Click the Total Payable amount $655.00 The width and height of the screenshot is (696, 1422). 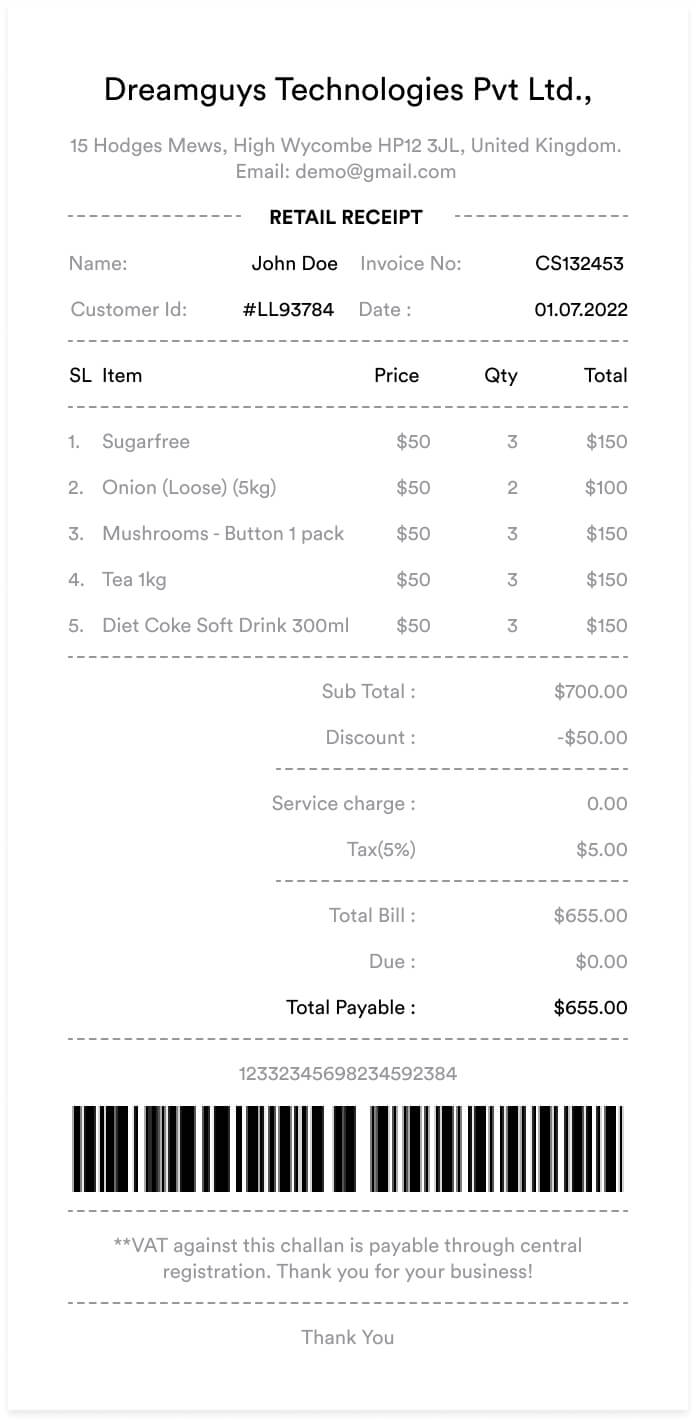[x=590, y=1008]
